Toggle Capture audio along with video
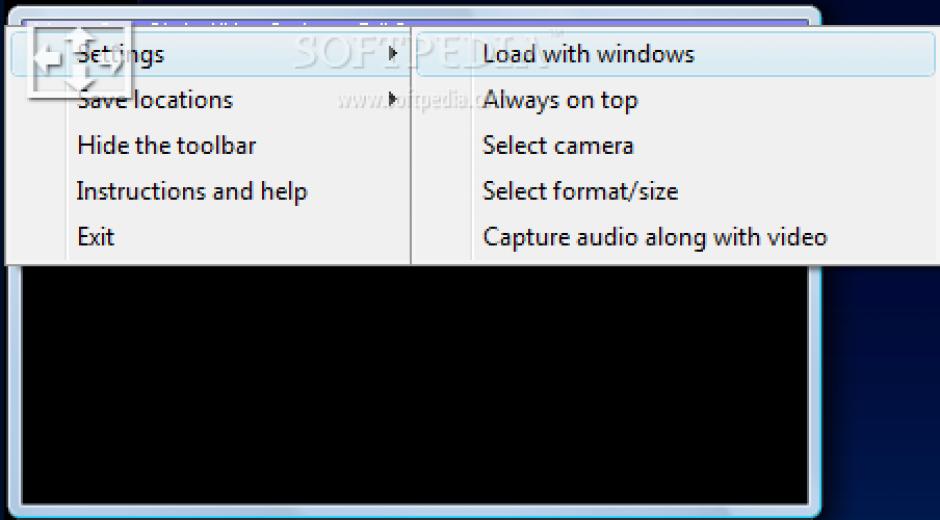The image size is (940, 520). (676, 237)
